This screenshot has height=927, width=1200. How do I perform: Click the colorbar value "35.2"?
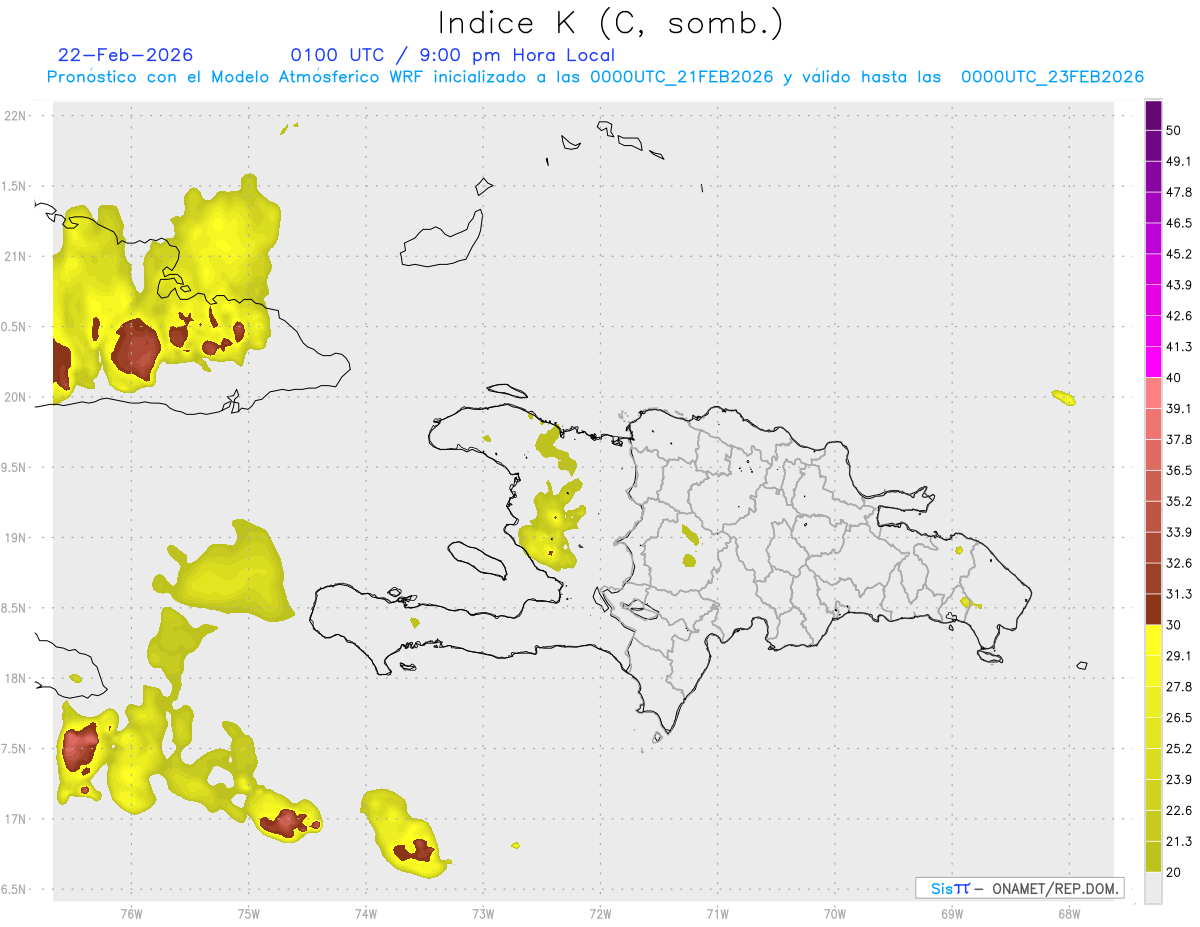point(1179,502)
